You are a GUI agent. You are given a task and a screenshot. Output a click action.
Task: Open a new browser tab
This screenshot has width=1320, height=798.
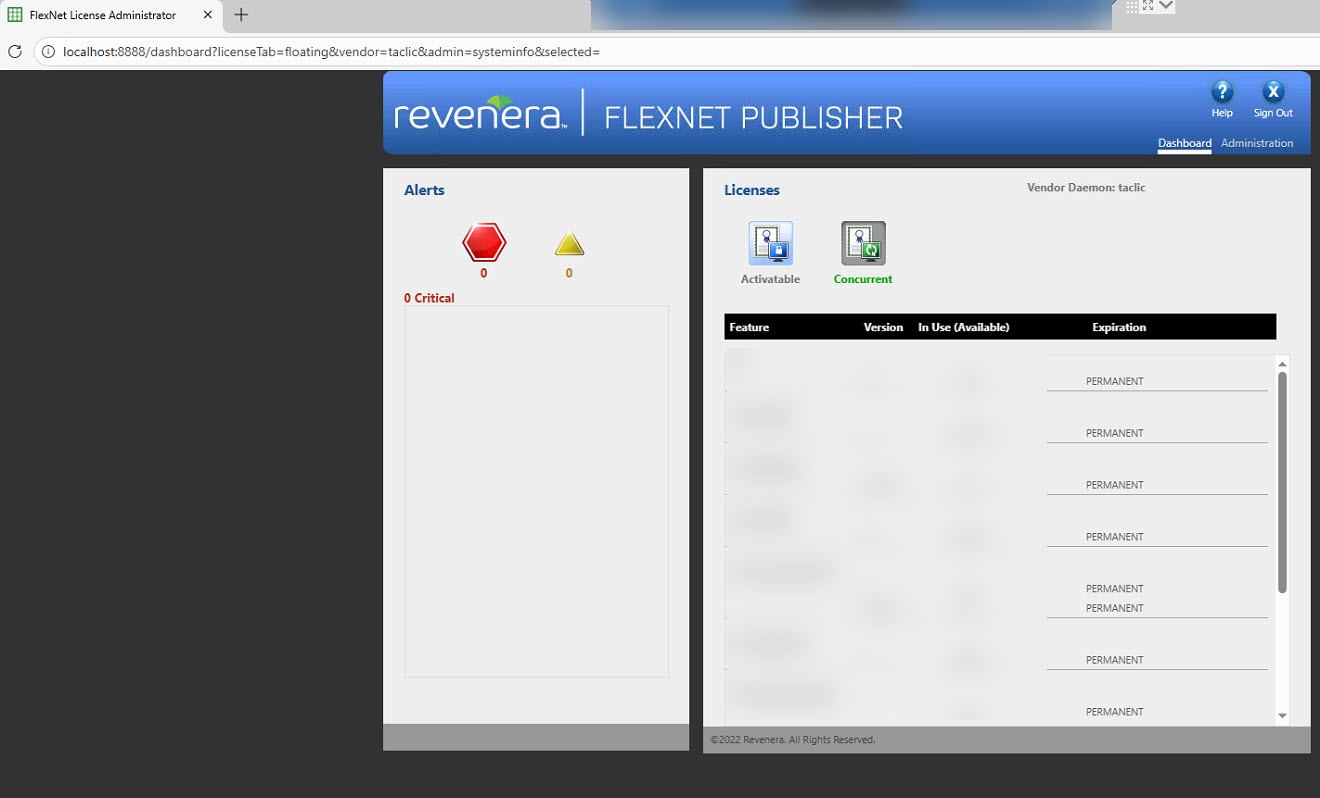click(x=241, y=15)
